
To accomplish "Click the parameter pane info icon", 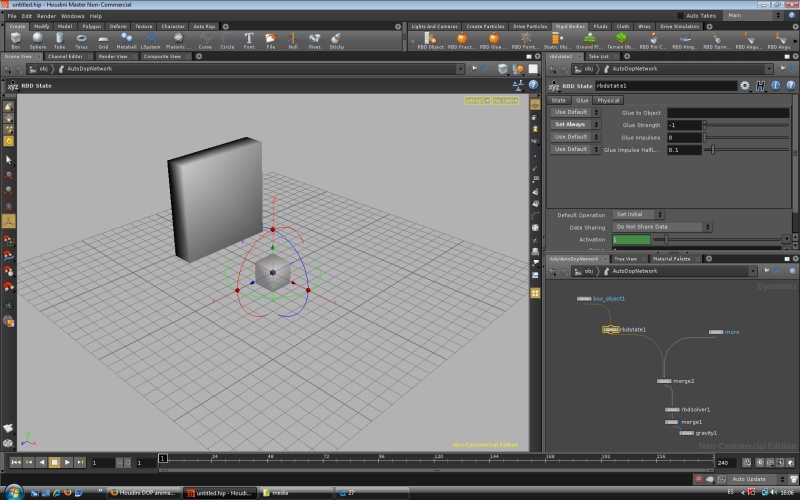I will pyautogui.click(x=776, y=86).
